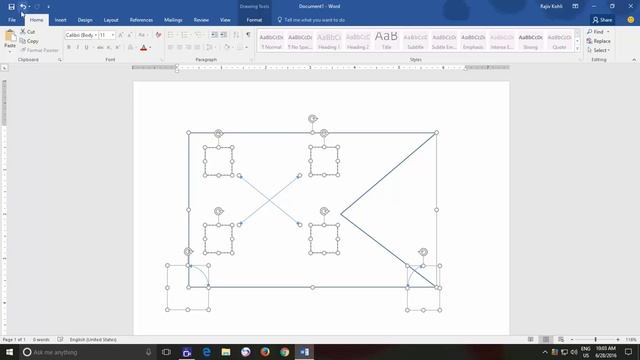Open the Windows Start menu
The height and width of the screenshot is (360, 640).
click(9, 352)
